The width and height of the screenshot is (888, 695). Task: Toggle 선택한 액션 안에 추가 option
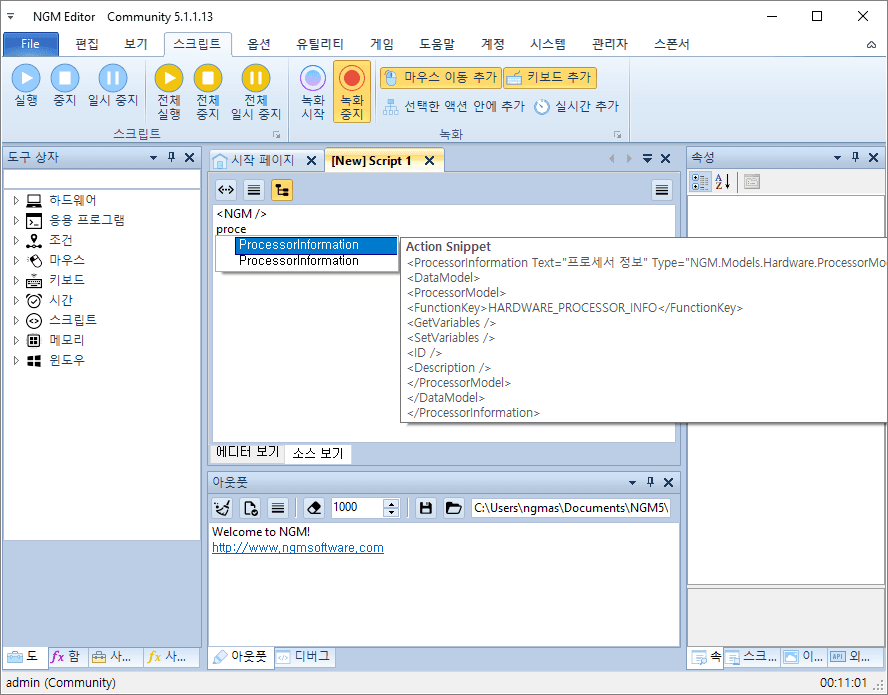[x=454, y=106]
